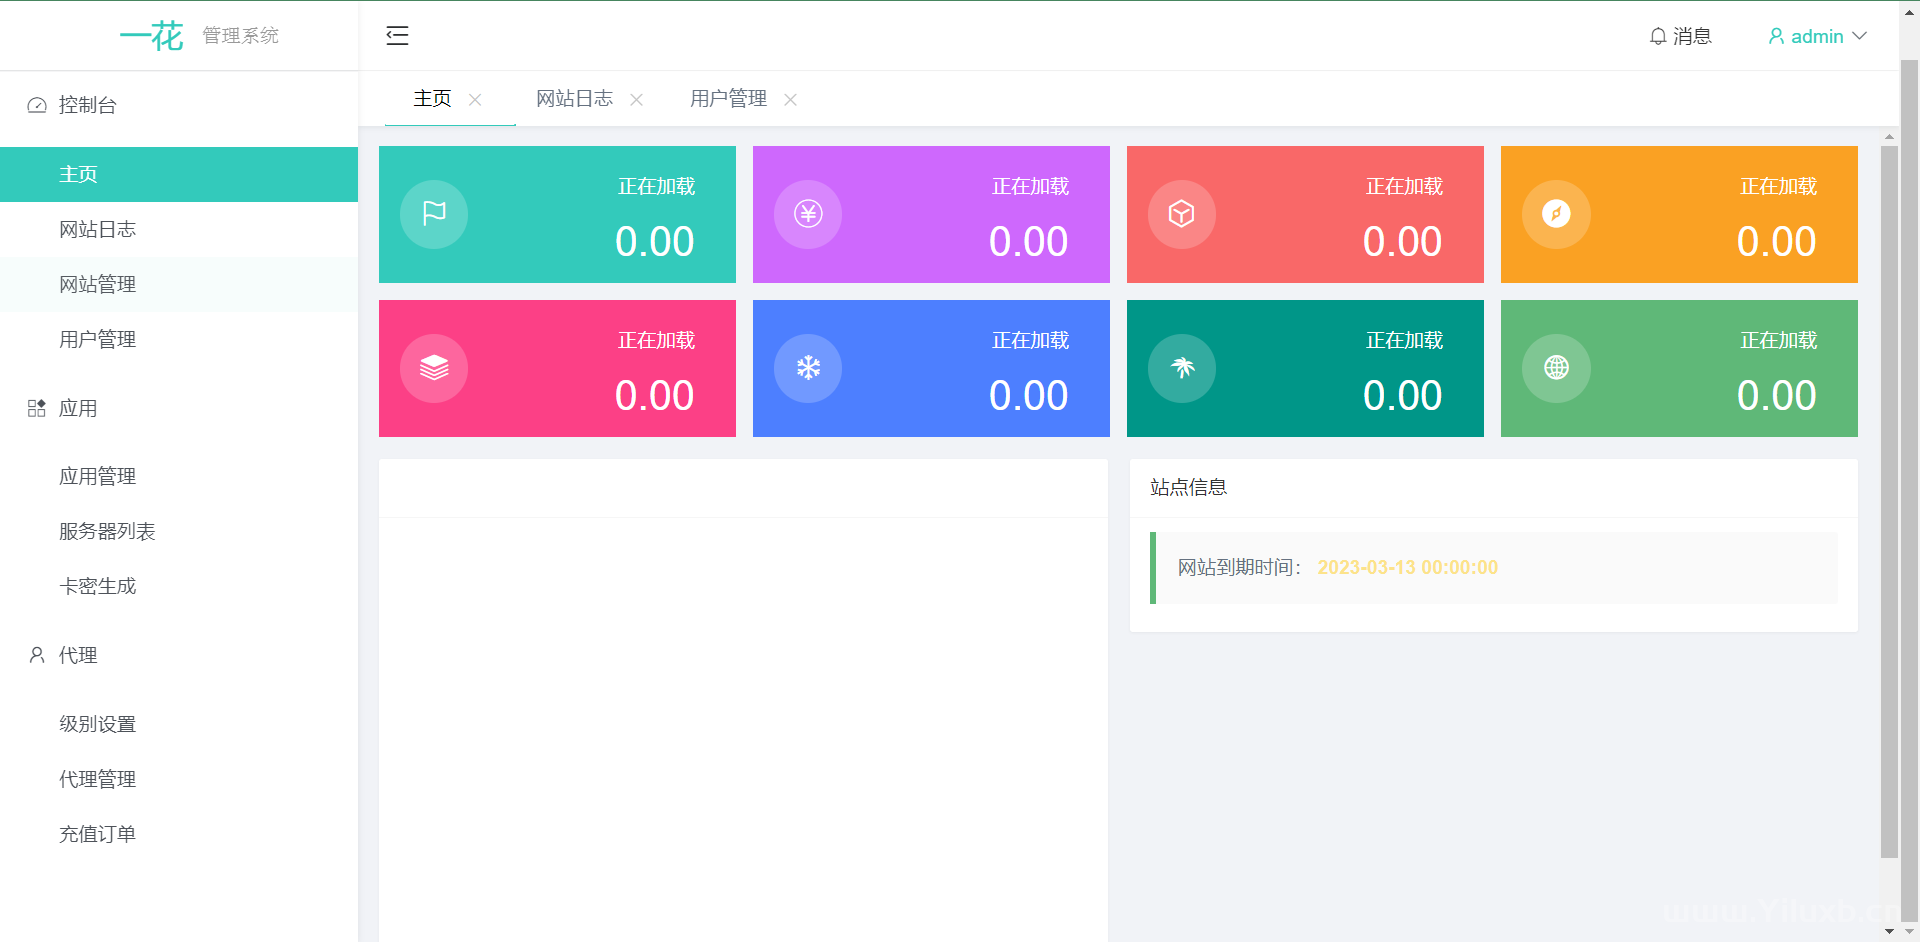Viewport: 1920px width, 942px height.
Task: Click the admin username
Action: click(1817, 36)
